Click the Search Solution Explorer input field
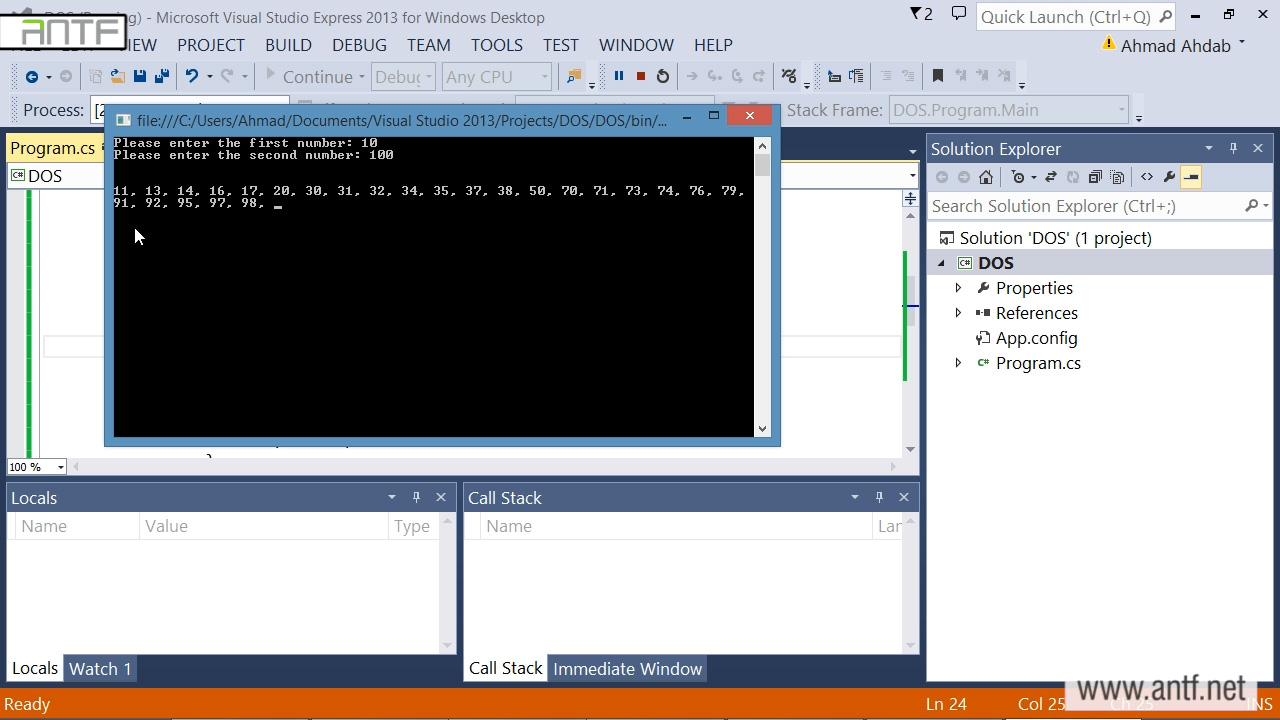The width and height of the screenshot is (1280, 720). click(x=1085, y=206)
